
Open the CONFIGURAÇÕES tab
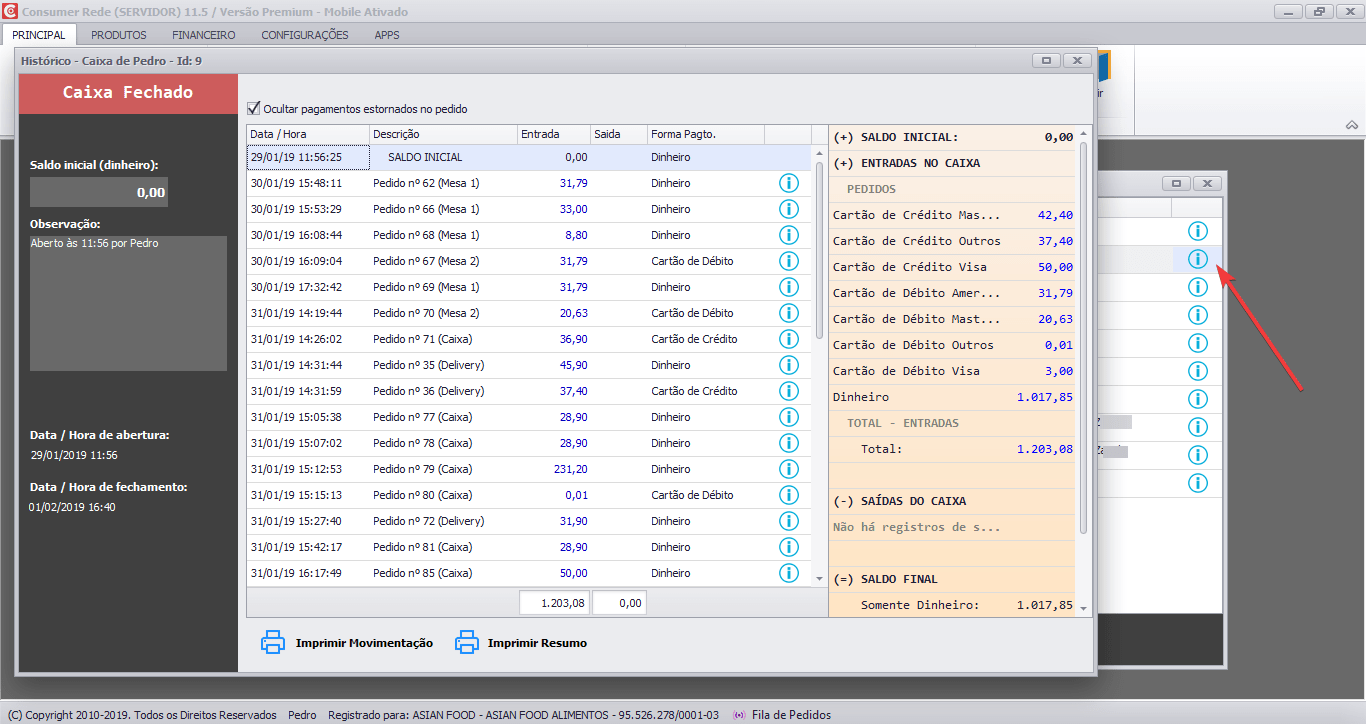[x=305, y=35]
